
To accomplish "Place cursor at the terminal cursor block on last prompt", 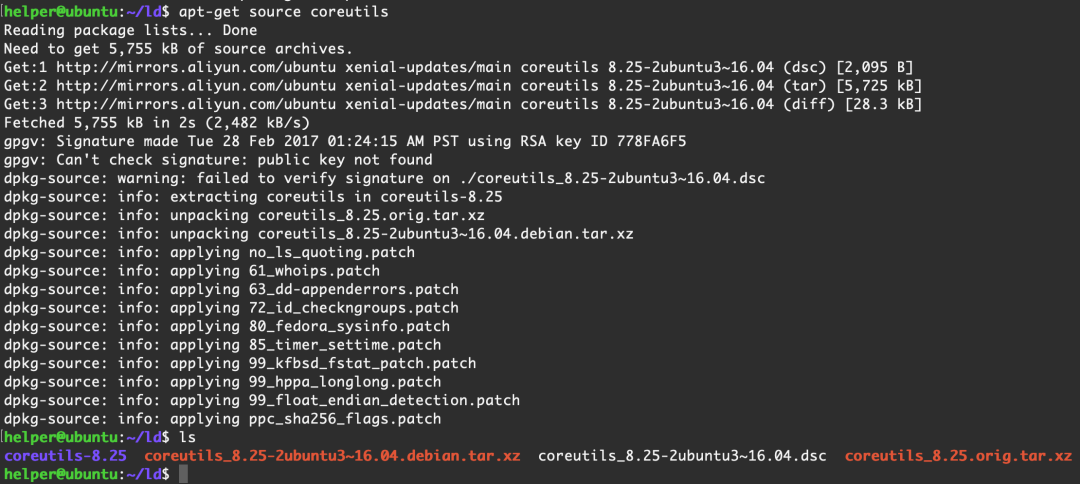I will point(182,475).
